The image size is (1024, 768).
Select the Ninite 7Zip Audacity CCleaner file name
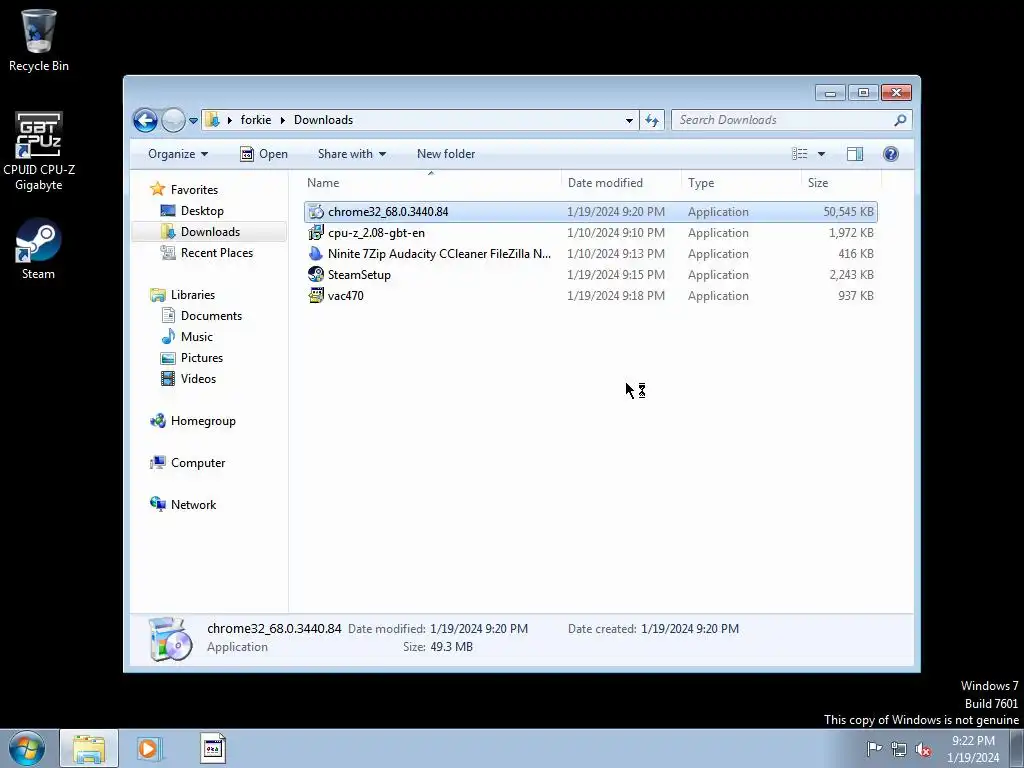[440, 253]
